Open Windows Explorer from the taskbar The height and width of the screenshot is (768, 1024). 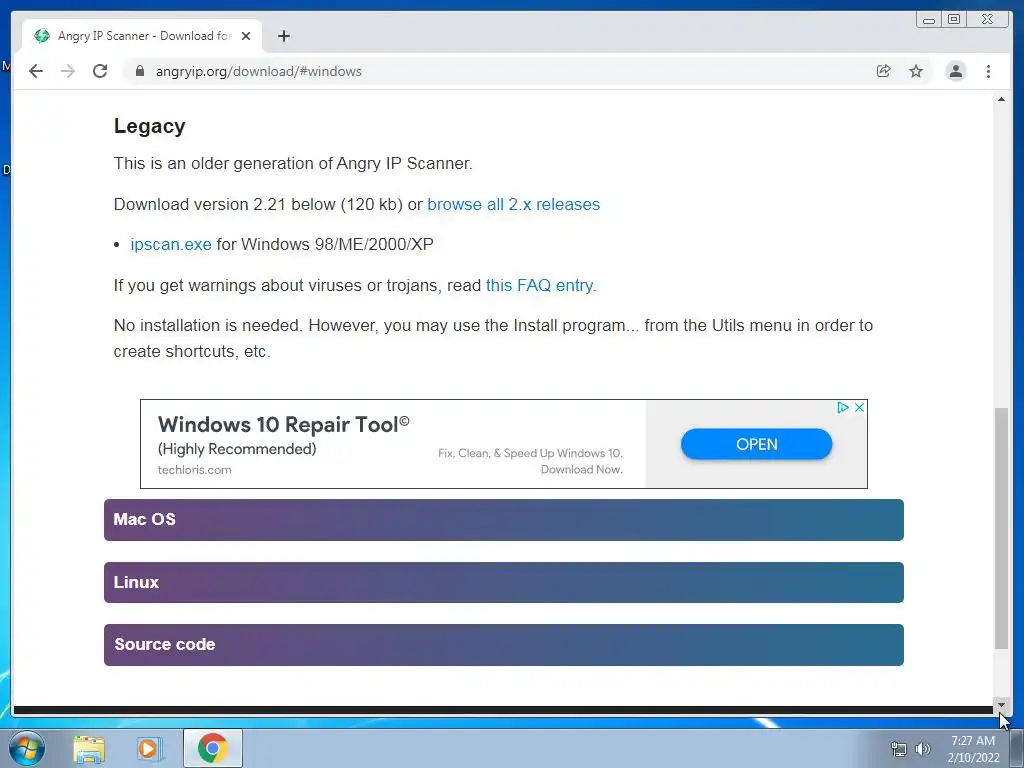tap(89, 748)
